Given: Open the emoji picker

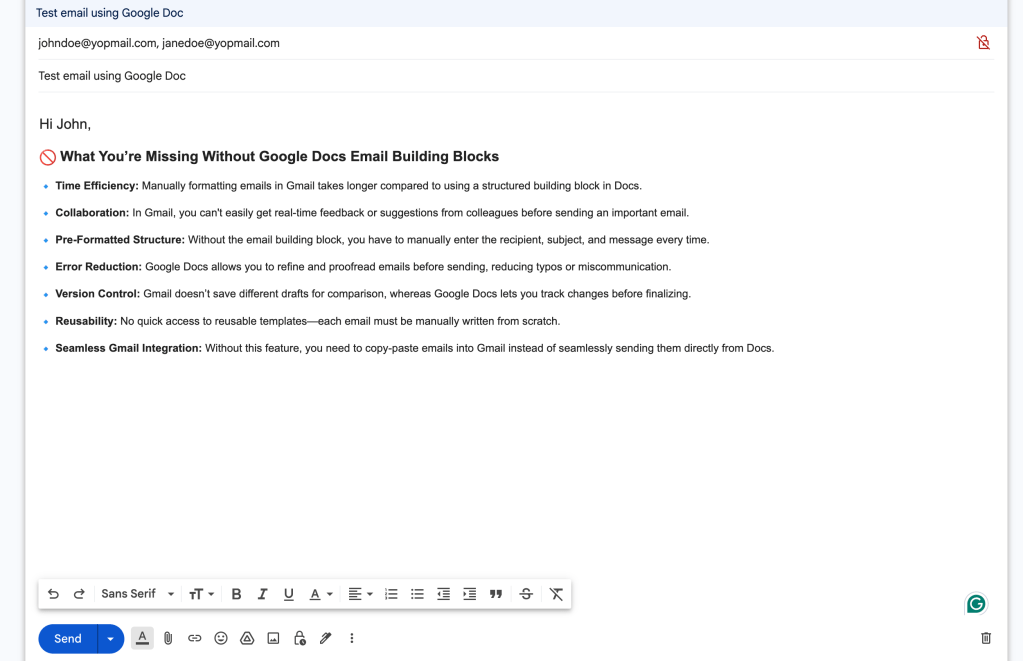Looking at the screenshot, I should [220, 638].
